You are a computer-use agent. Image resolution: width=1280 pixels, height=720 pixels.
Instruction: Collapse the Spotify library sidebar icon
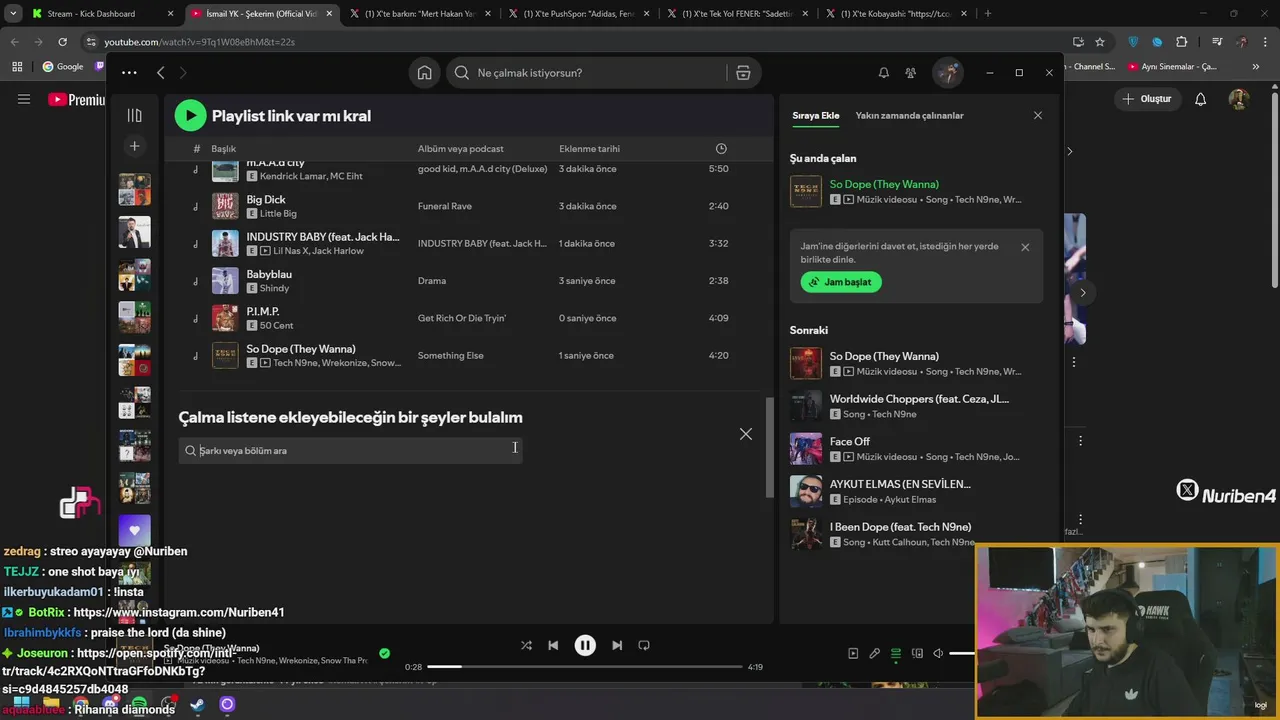click(x=134, y=115)
